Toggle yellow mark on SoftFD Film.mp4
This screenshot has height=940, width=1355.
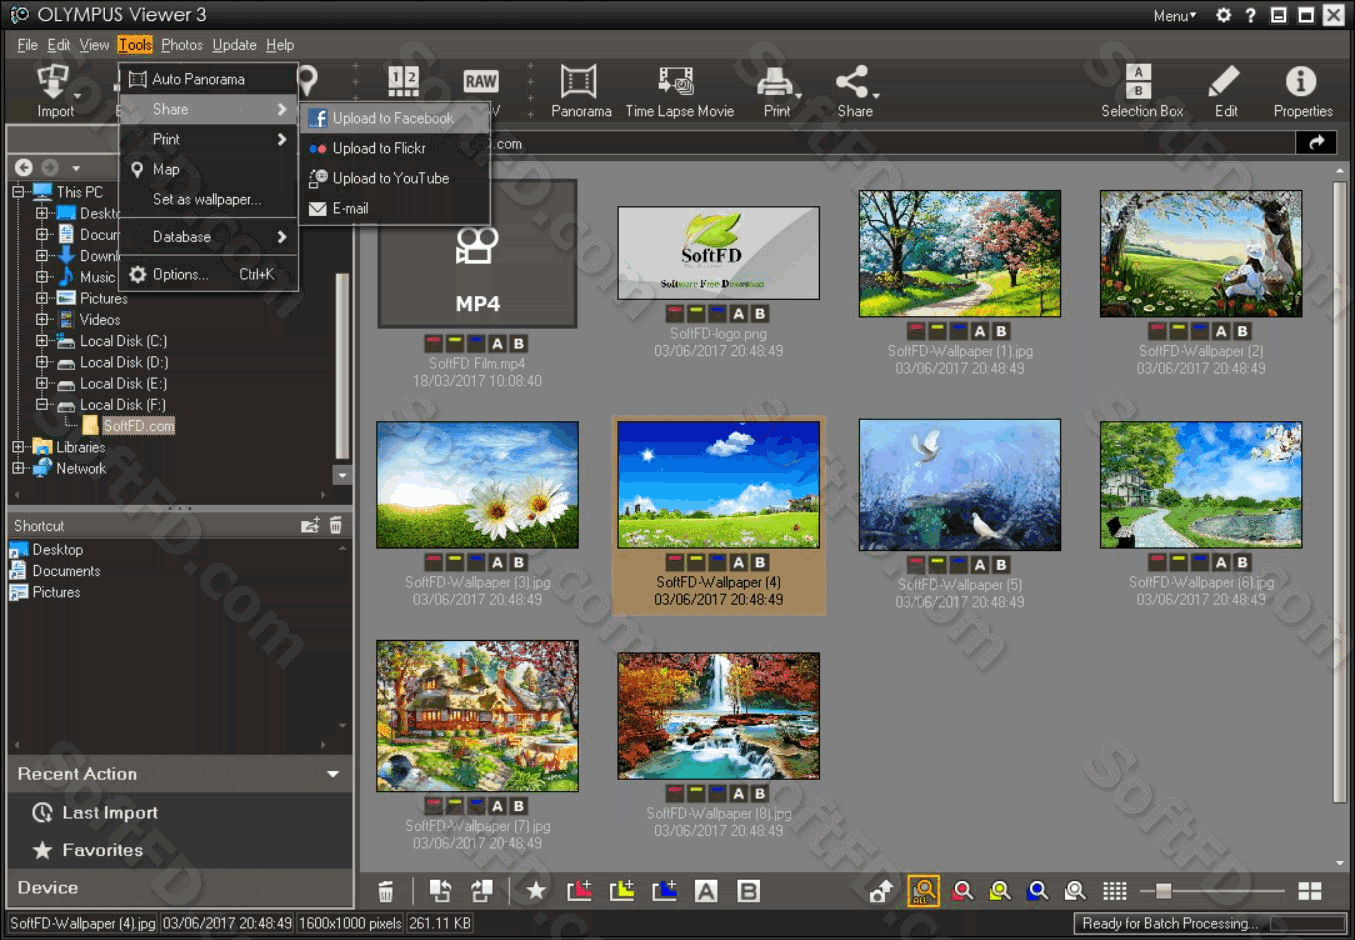coord(455,343)
